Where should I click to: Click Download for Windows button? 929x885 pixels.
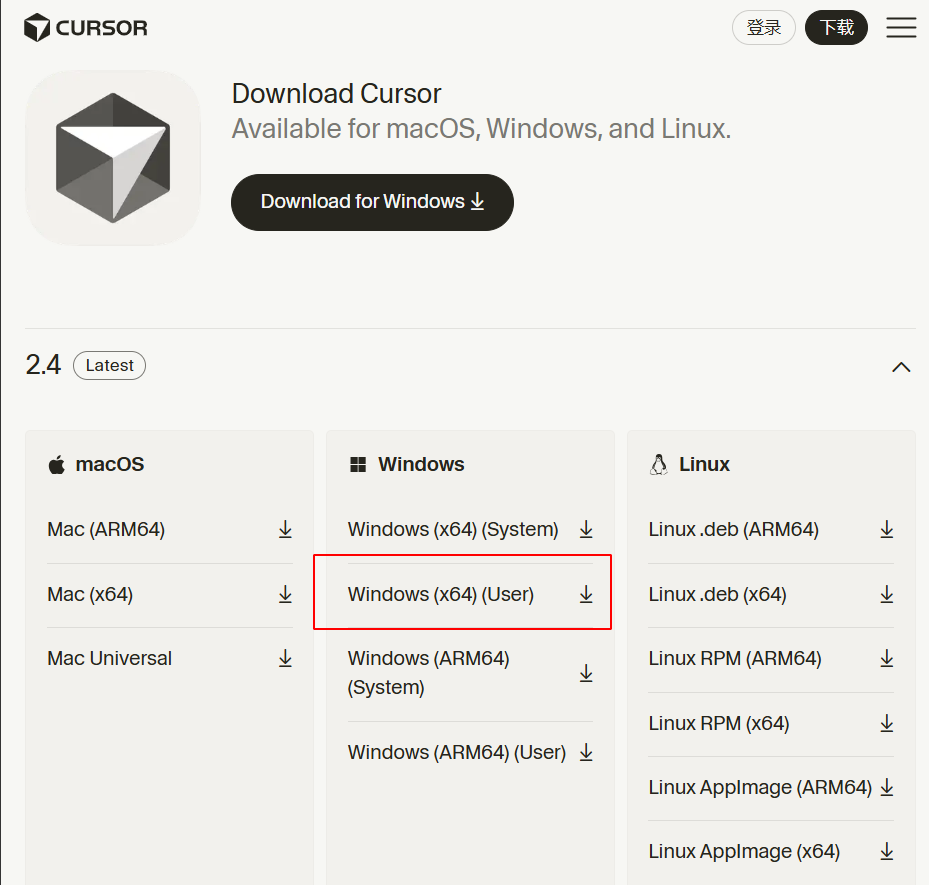372,202
